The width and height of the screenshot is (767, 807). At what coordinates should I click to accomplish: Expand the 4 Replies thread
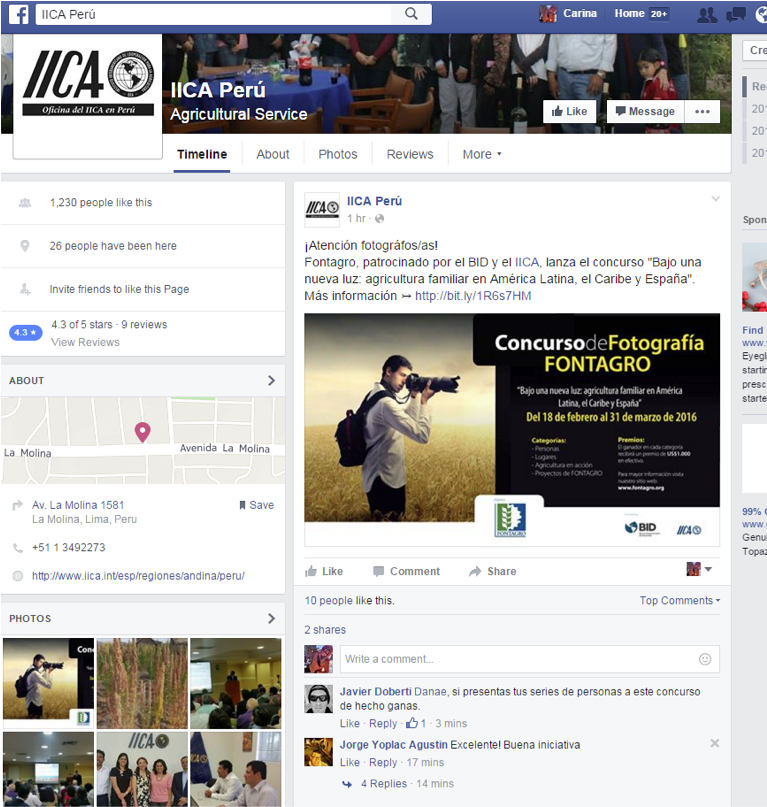coord(384,783)
